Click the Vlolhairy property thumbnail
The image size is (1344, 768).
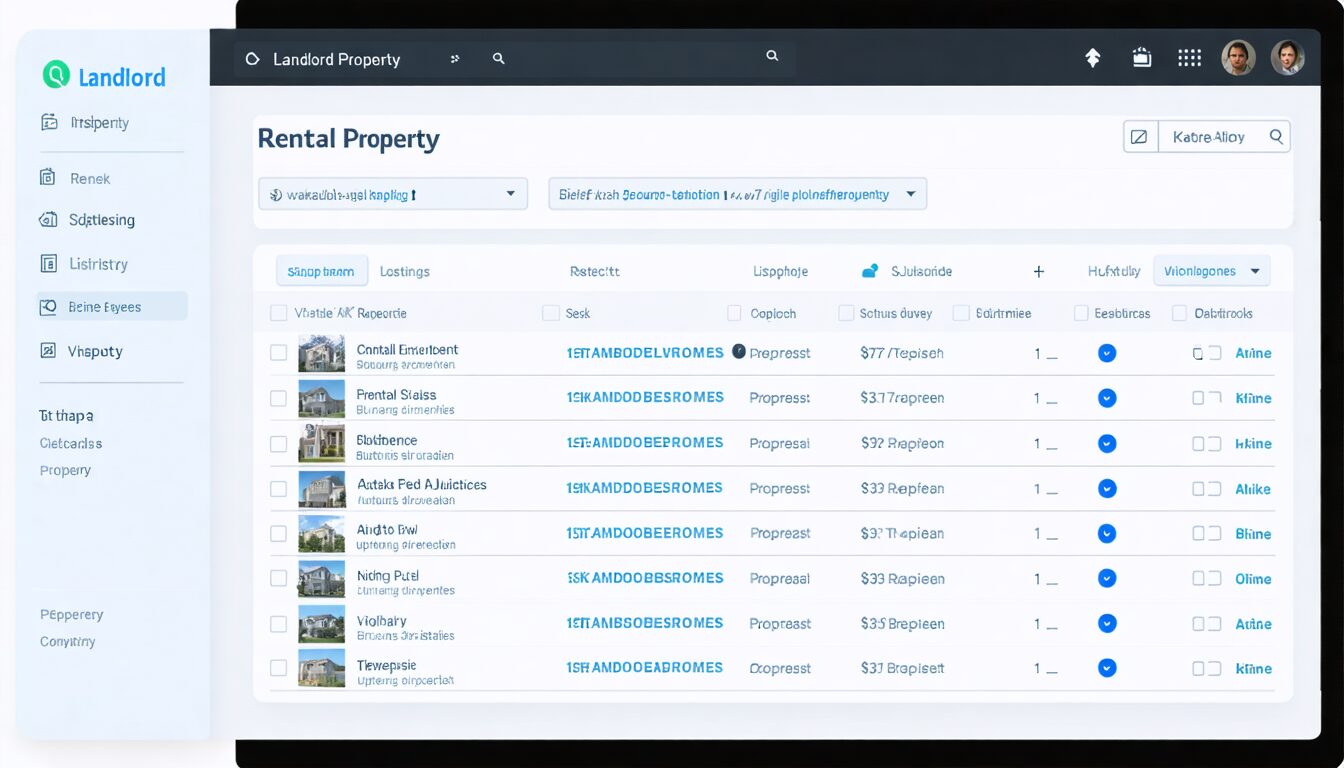tap(321, 624)
